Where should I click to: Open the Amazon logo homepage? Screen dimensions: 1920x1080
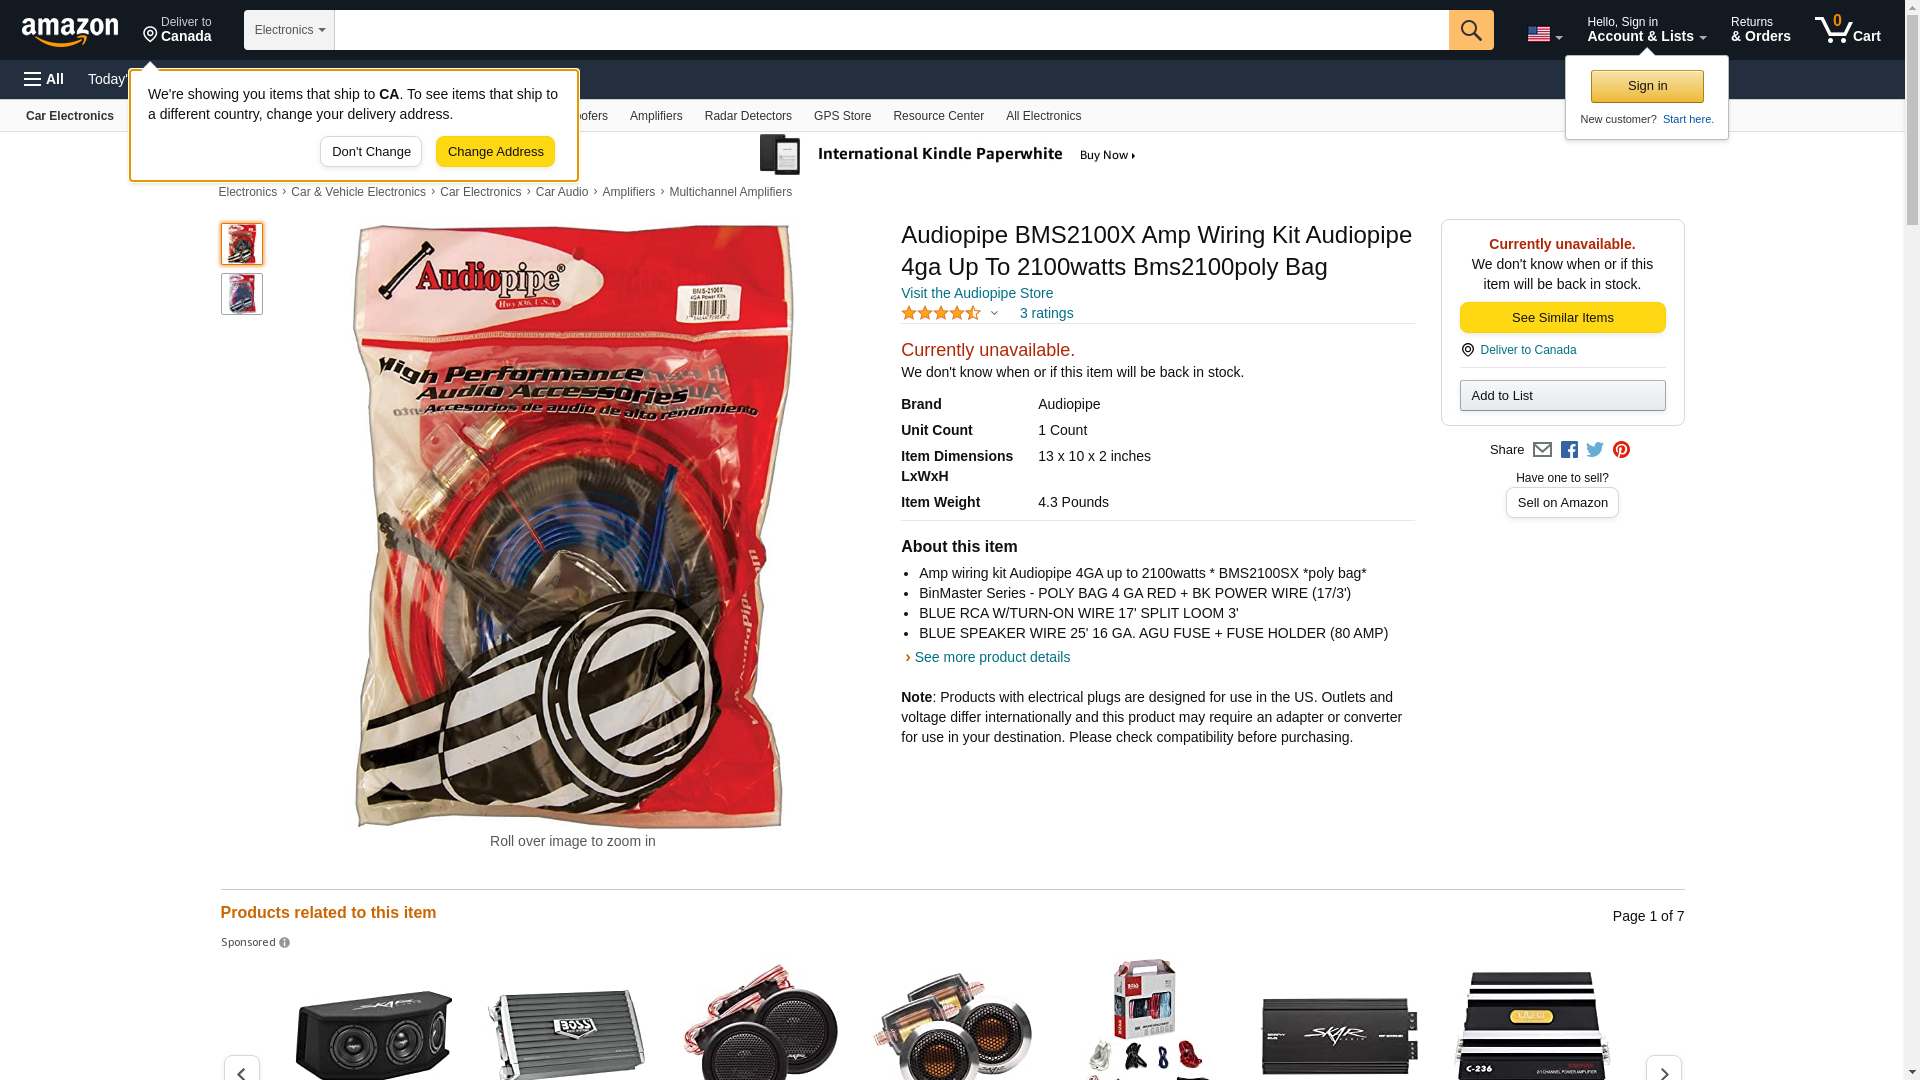coord(70,31)
